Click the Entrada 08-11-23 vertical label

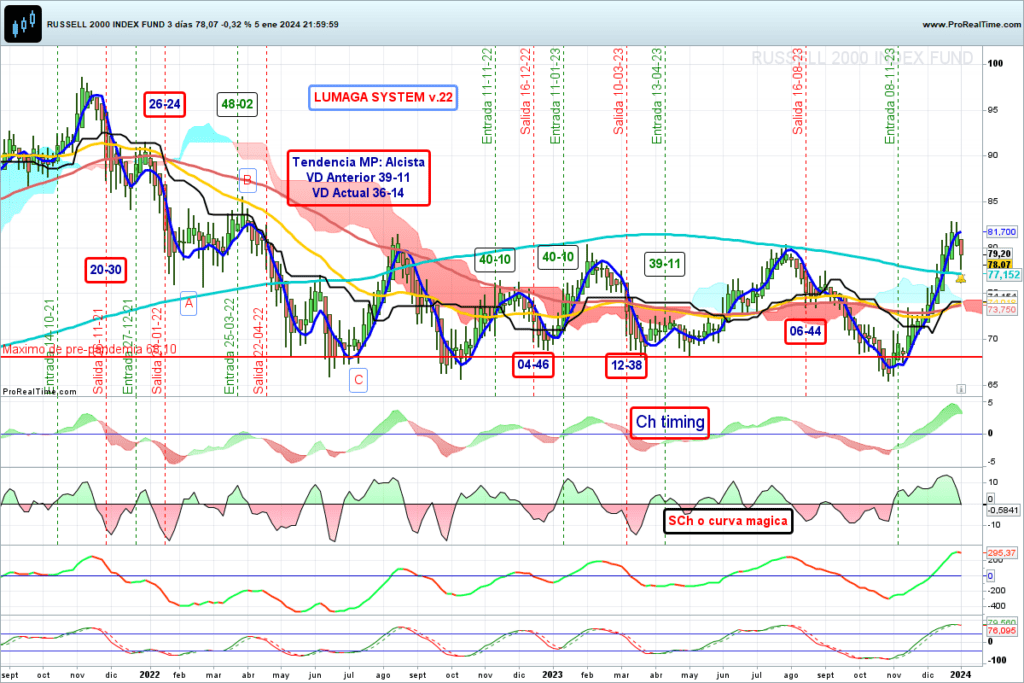coord(890,96)
